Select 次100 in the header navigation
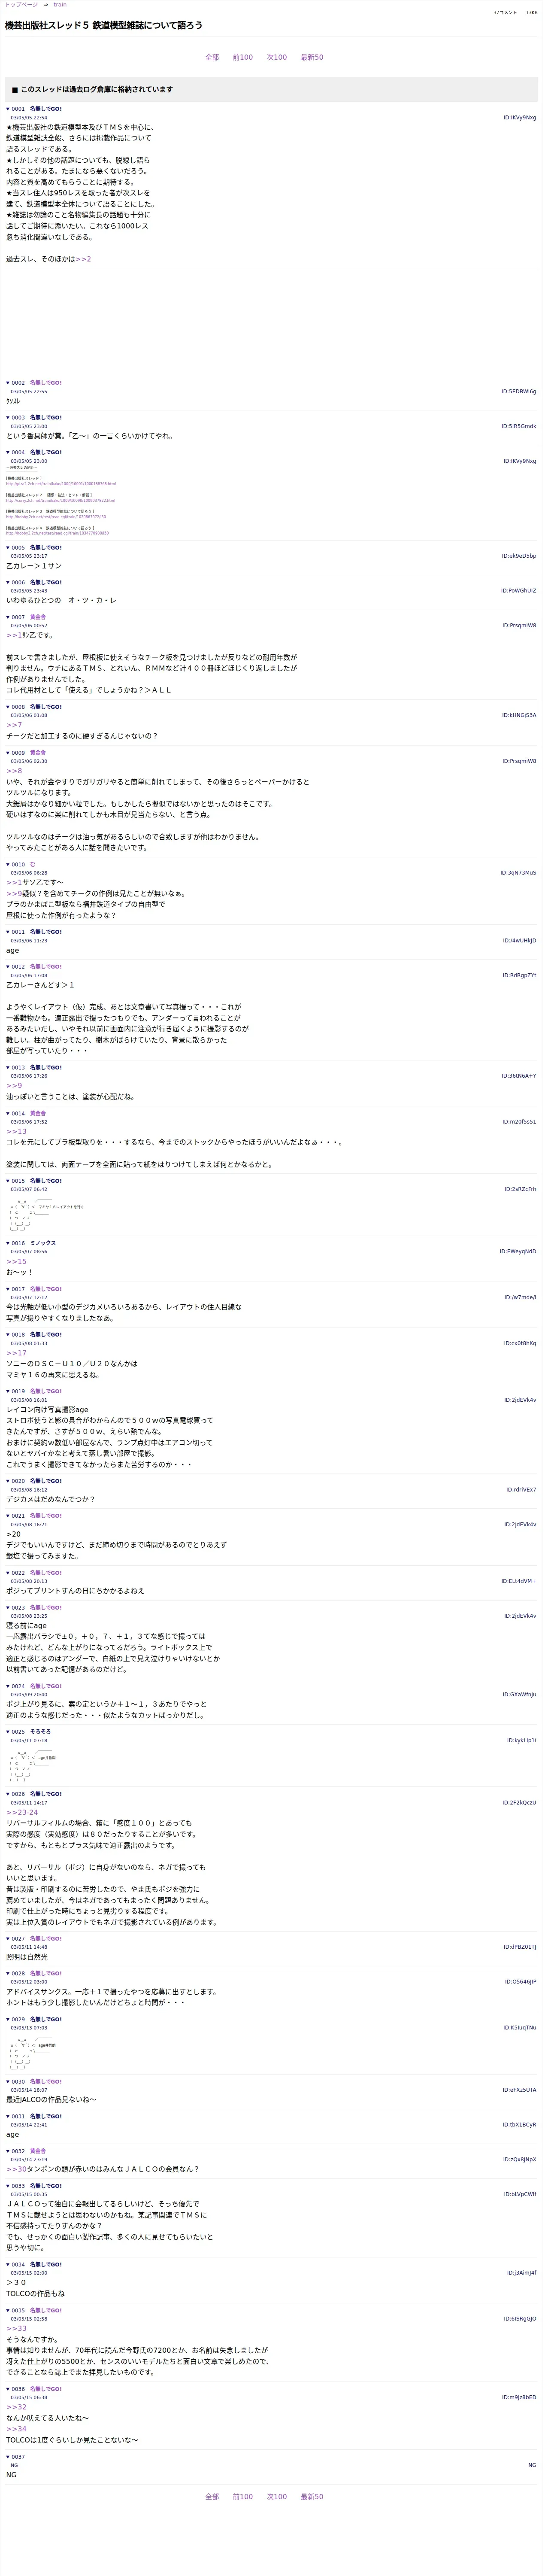This screenshot has width=551, height=2576. tap(277, 57)
